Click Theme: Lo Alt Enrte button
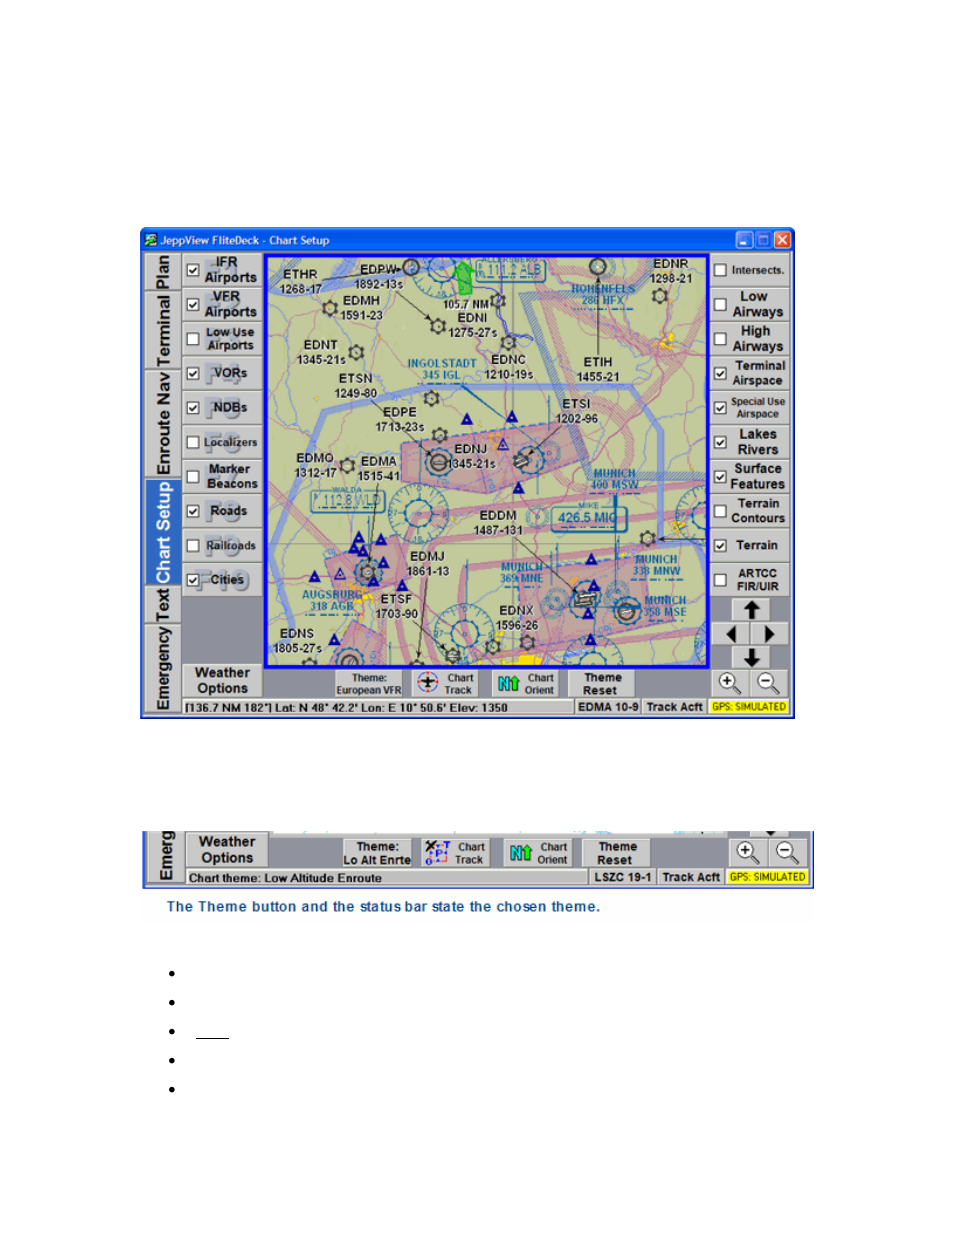Screen dimensions: 954x1235 tap(377, 853)
